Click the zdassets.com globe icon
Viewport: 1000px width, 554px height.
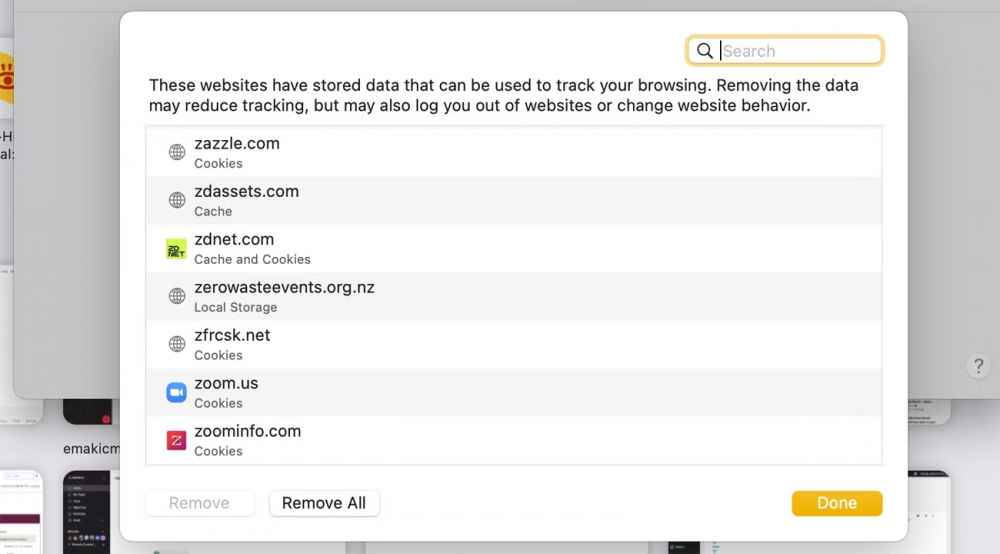(x=177, y=201)
